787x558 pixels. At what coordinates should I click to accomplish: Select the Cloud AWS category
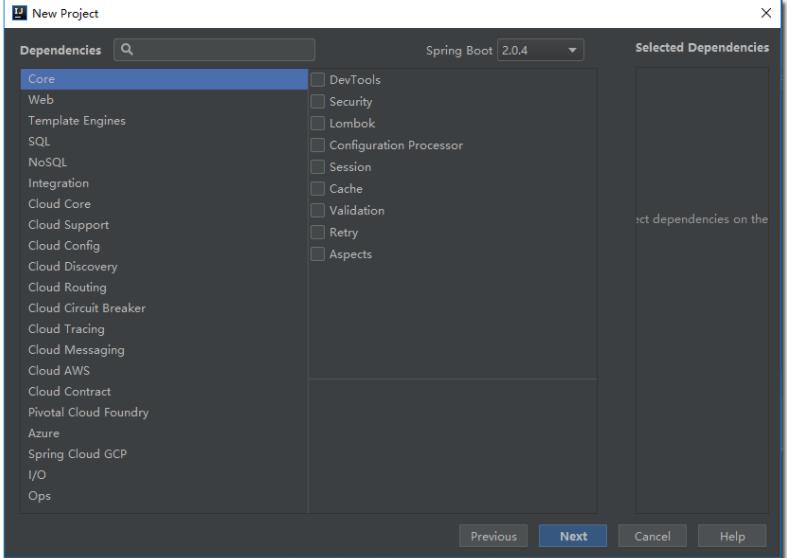pyautogui.click(x=164, y=371)
